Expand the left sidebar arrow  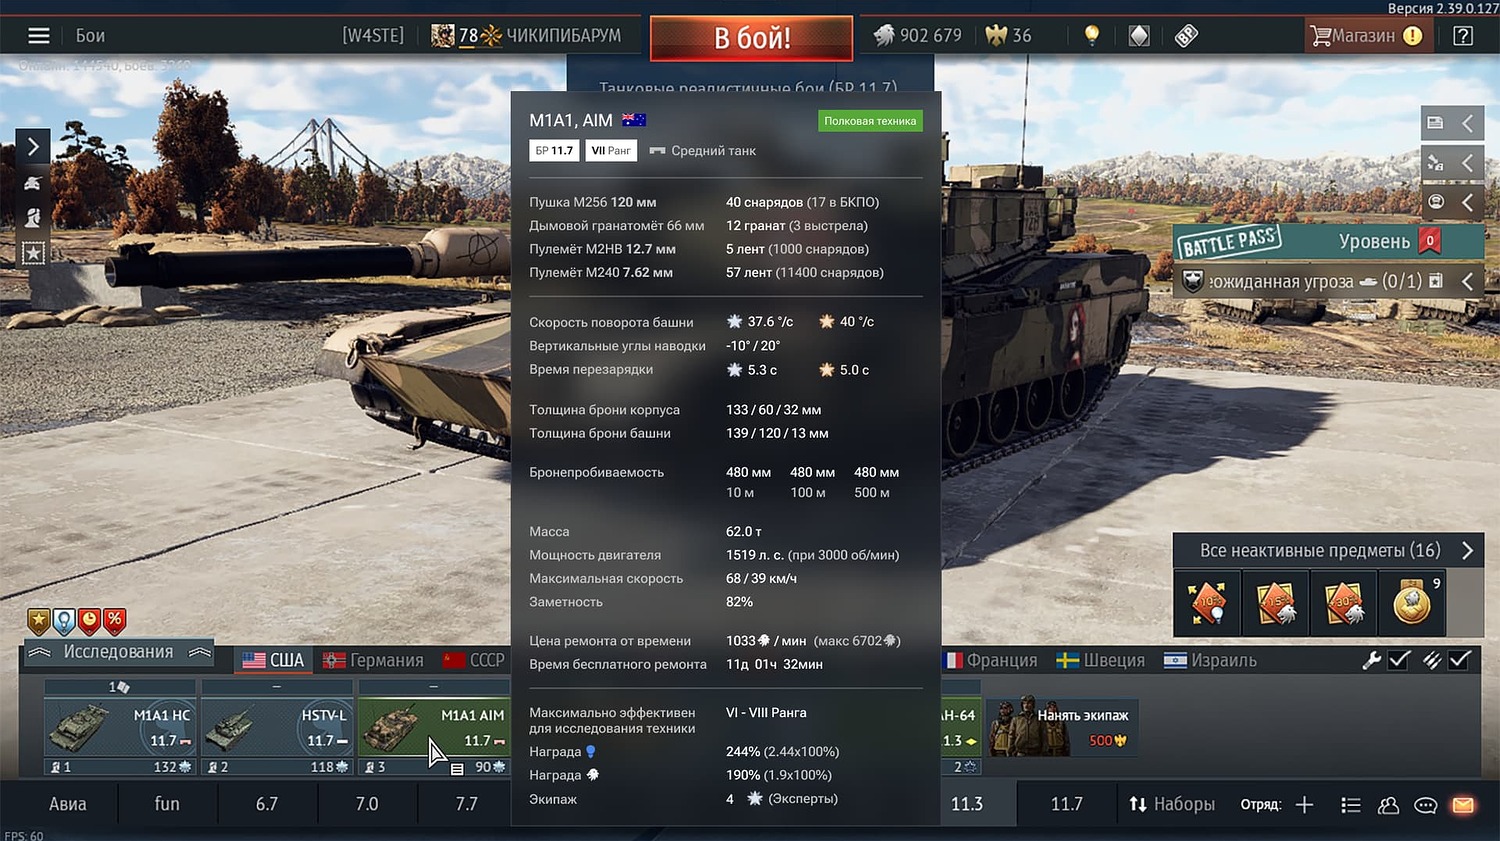point(33,147)
